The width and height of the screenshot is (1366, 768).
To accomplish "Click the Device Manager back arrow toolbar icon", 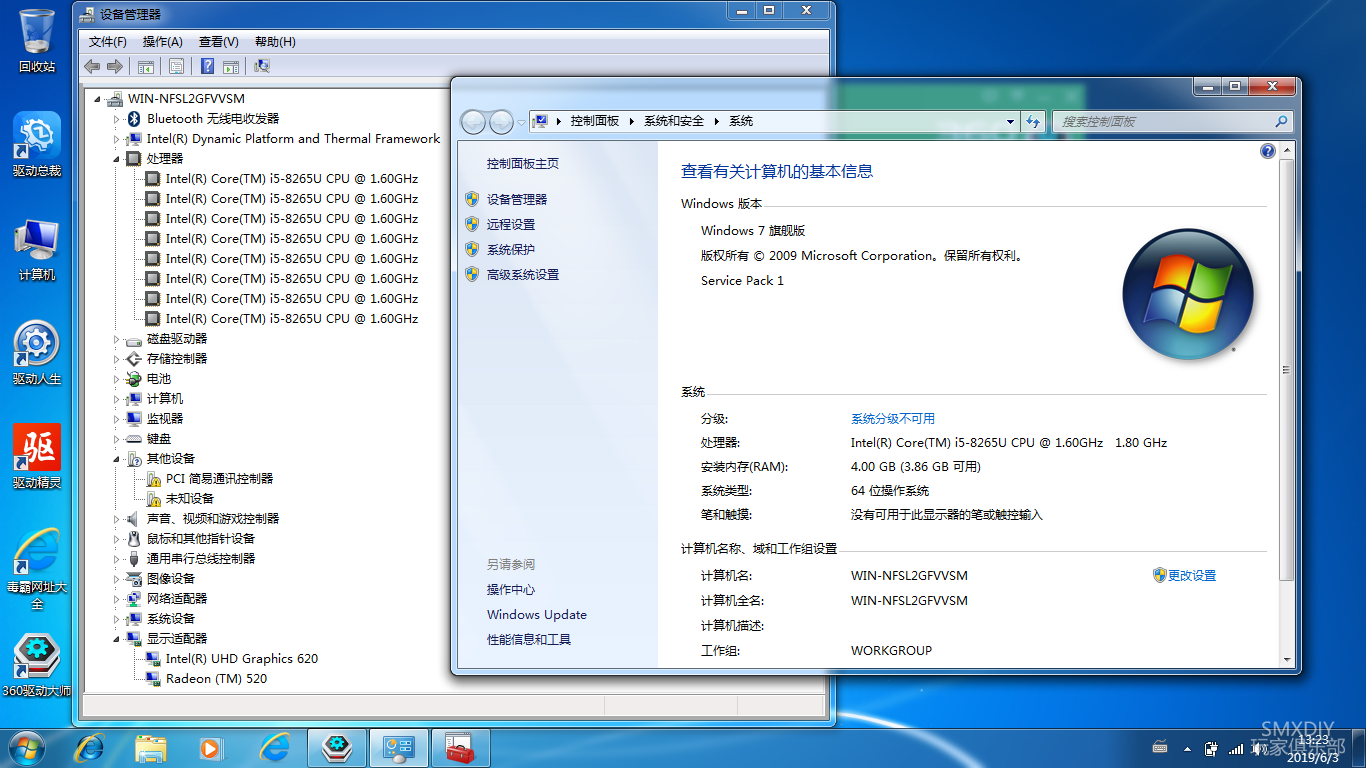I will coord(92,66).
